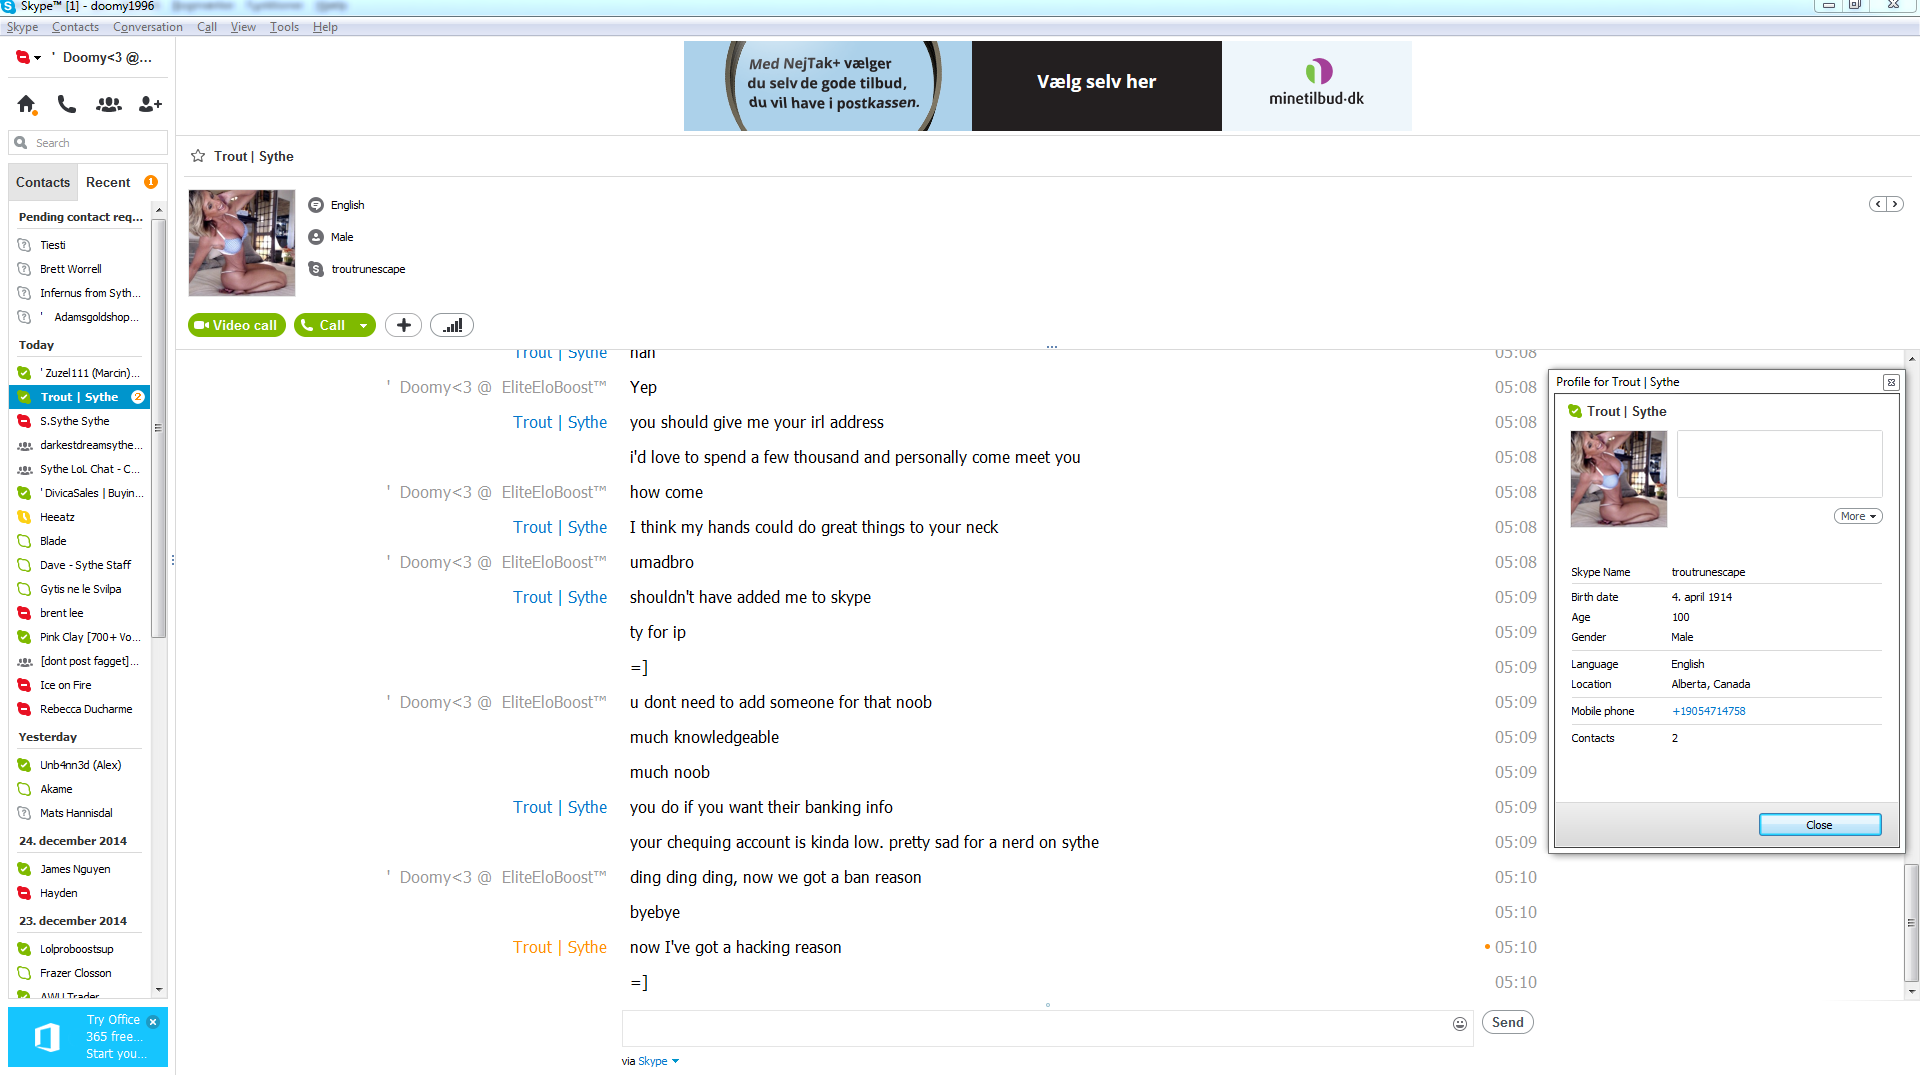
Task: Open the call phones dial icon
Action: 67,104
